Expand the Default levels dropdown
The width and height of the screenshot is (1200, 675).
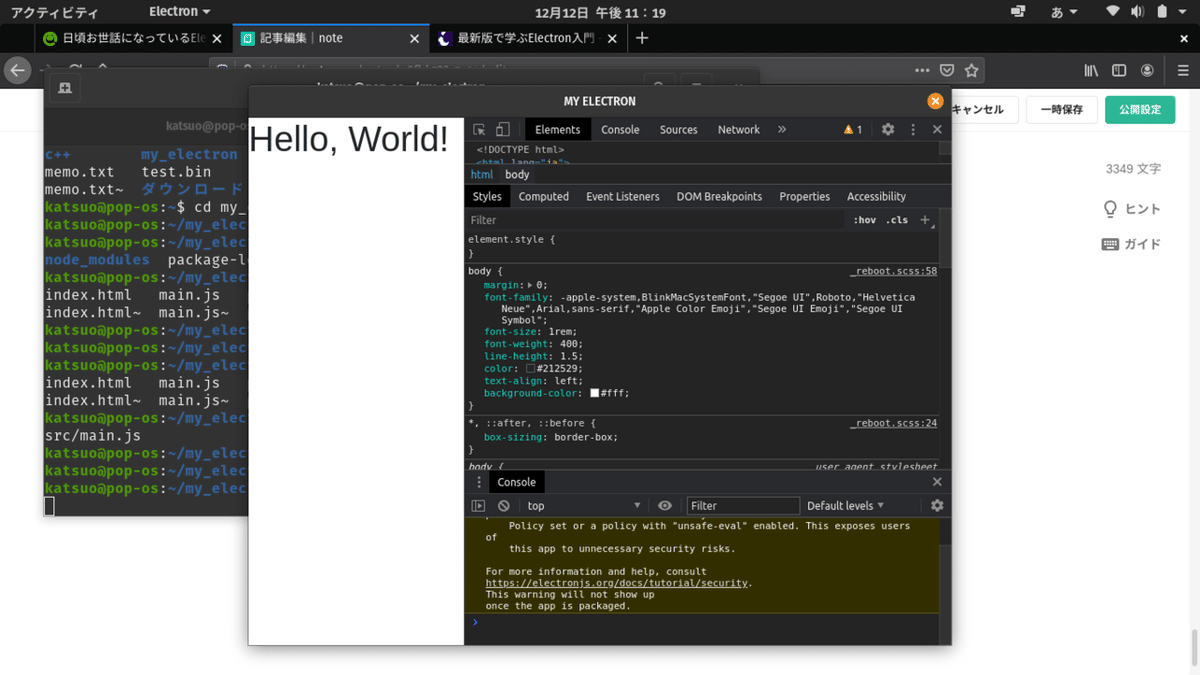(x=845, y=506)
